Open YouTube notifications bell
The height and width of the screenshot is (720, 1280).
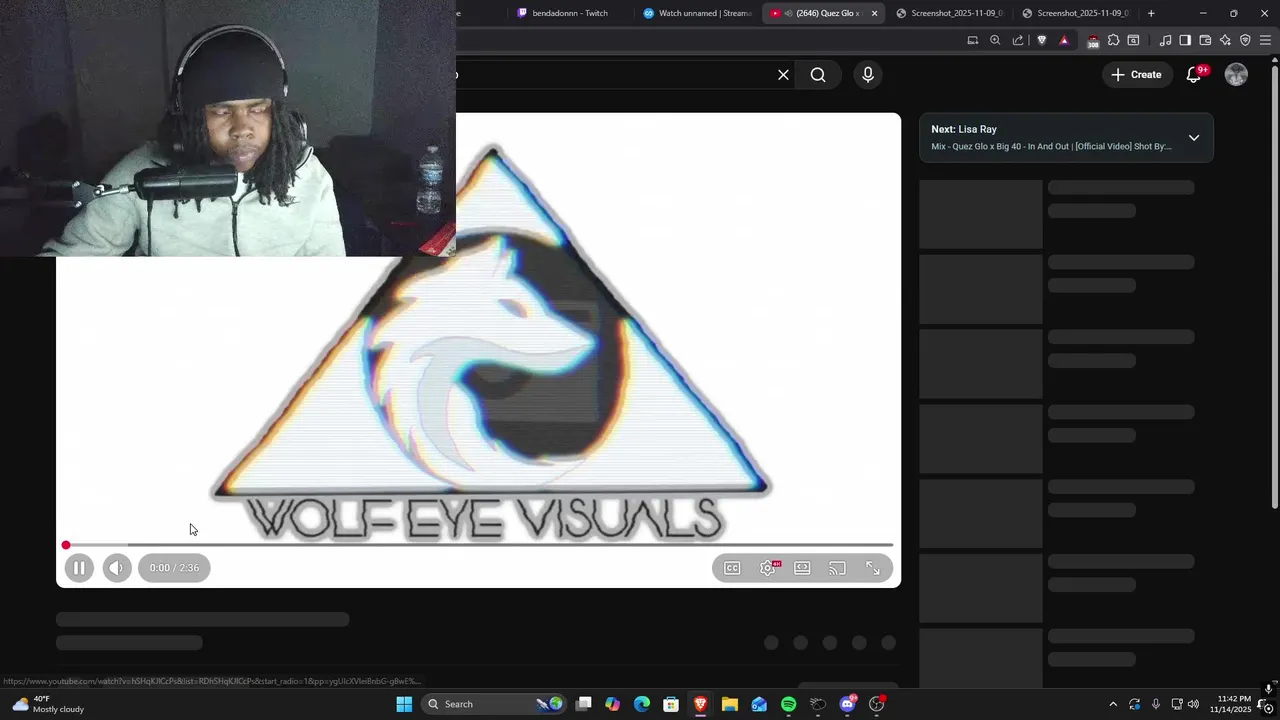tap(1194, 75)
